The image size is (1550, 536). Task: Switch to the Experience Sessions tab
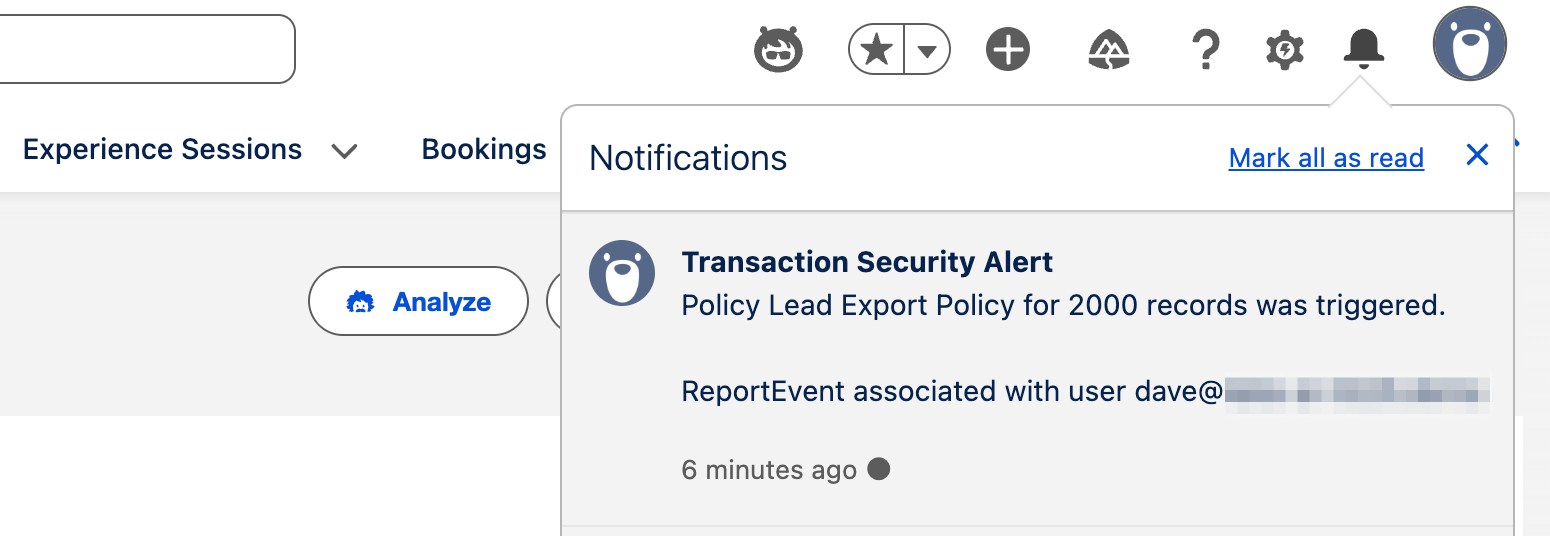pyautogui.click(x=162, y=150)
